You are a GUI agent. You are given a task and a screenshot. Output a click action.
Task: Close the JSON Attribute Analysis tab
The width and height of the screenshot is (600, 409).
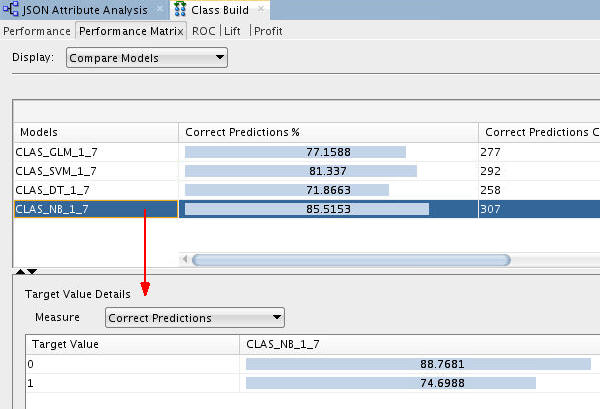(x=158, y=10)
